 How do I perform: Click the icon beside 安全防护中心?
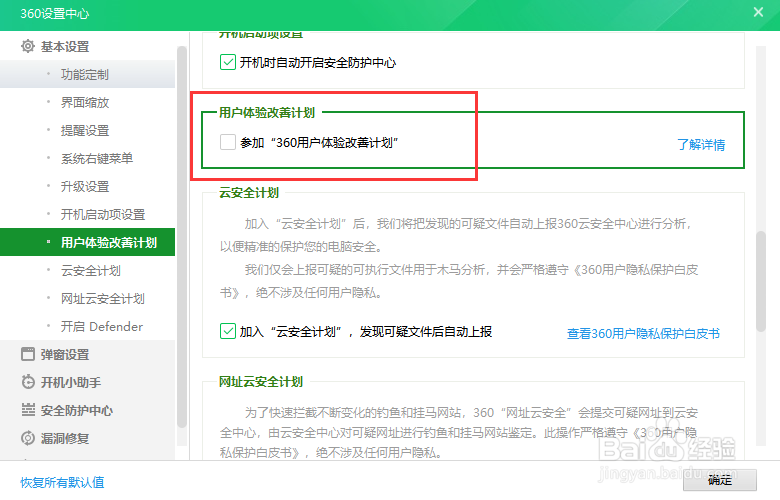tap(28, 410)
